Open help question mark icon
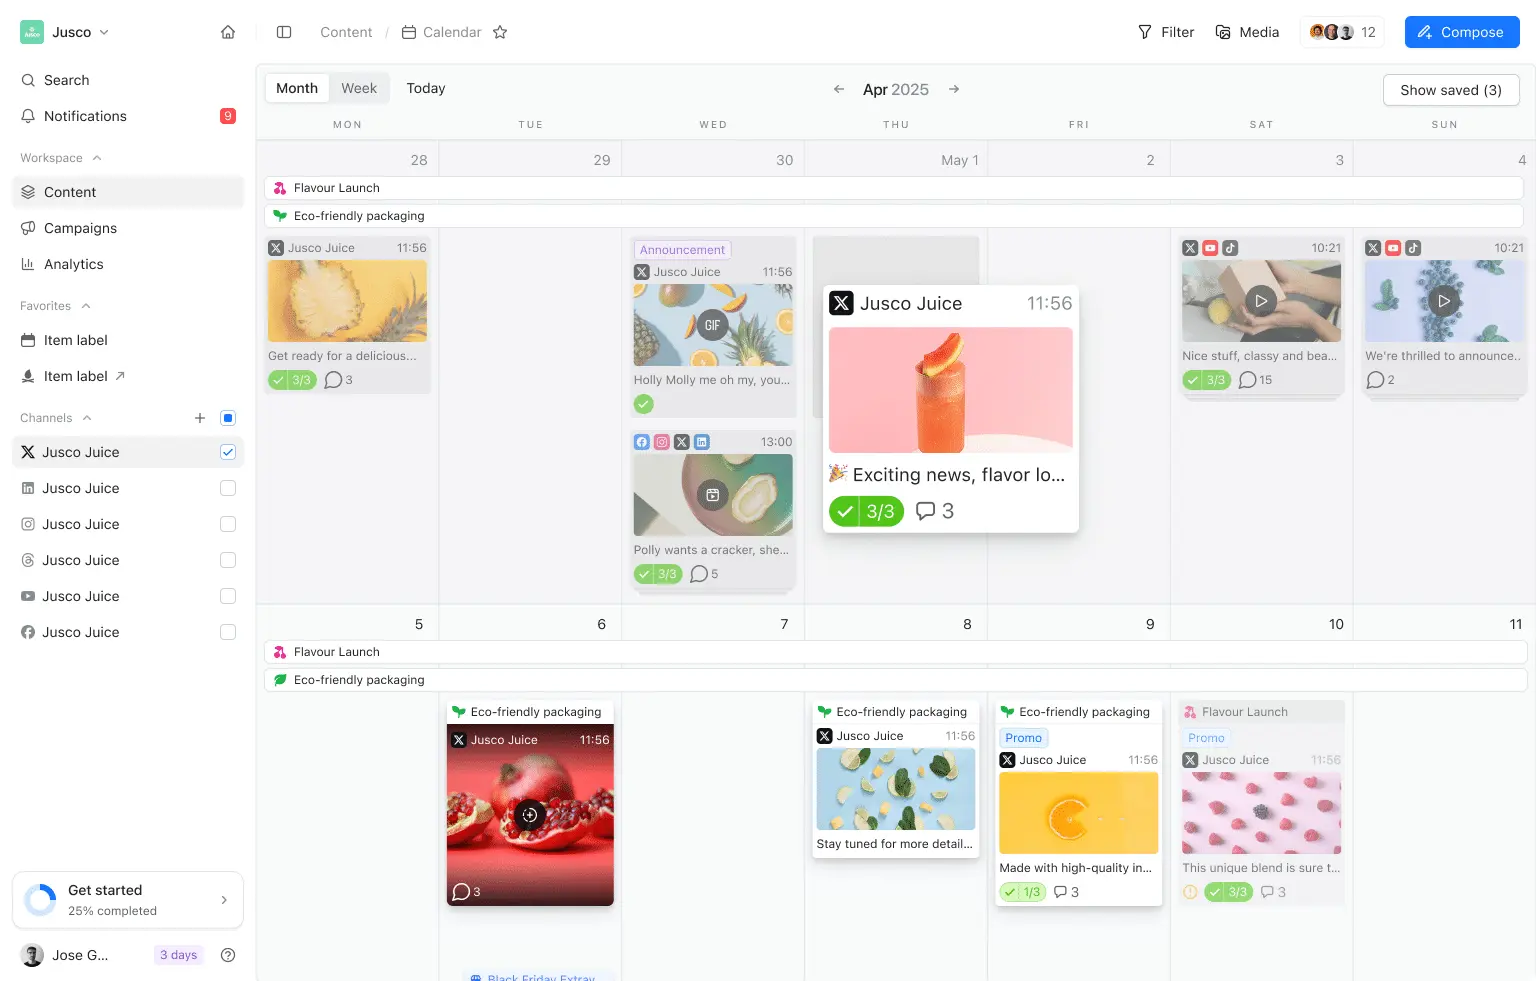The image size is (1536, 981). pyautogui.click(x=228, y=955)
